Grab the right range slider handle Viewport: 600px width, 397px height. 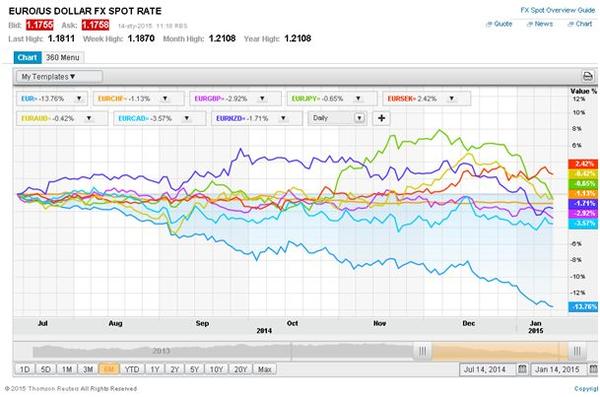[577, 351]
